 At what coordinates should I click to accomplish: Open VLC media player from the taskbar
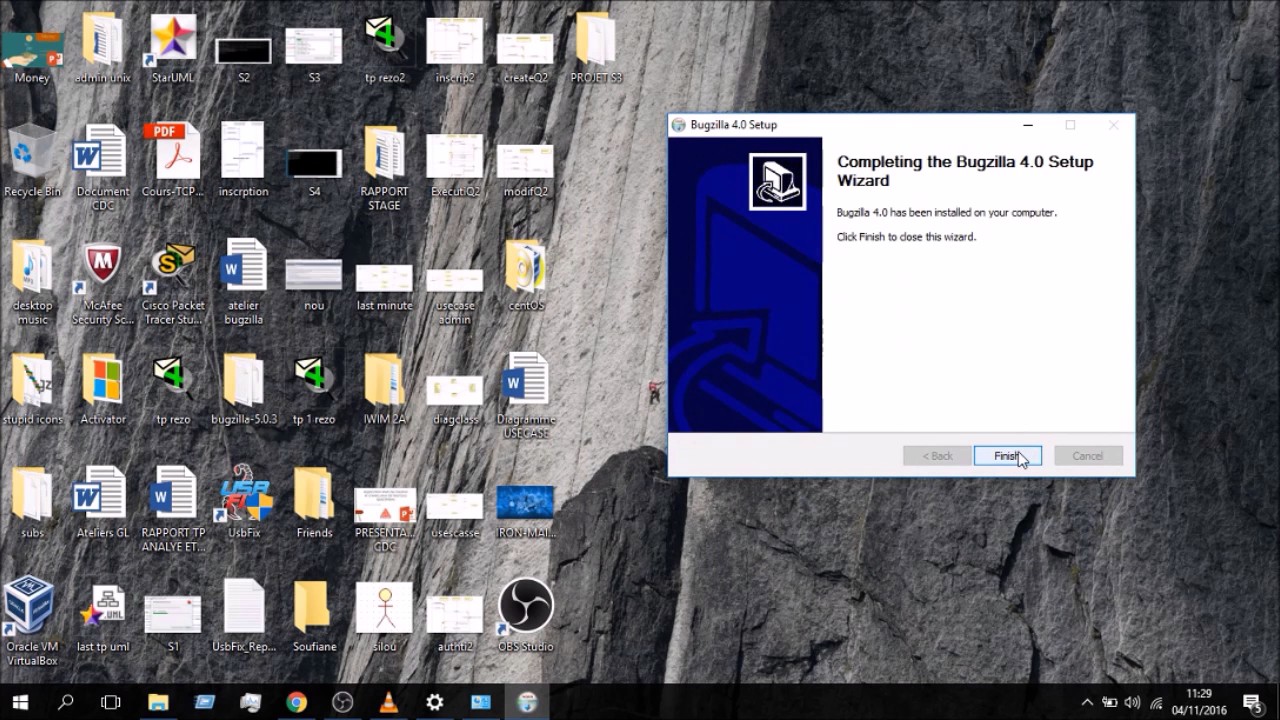[388, 702]
